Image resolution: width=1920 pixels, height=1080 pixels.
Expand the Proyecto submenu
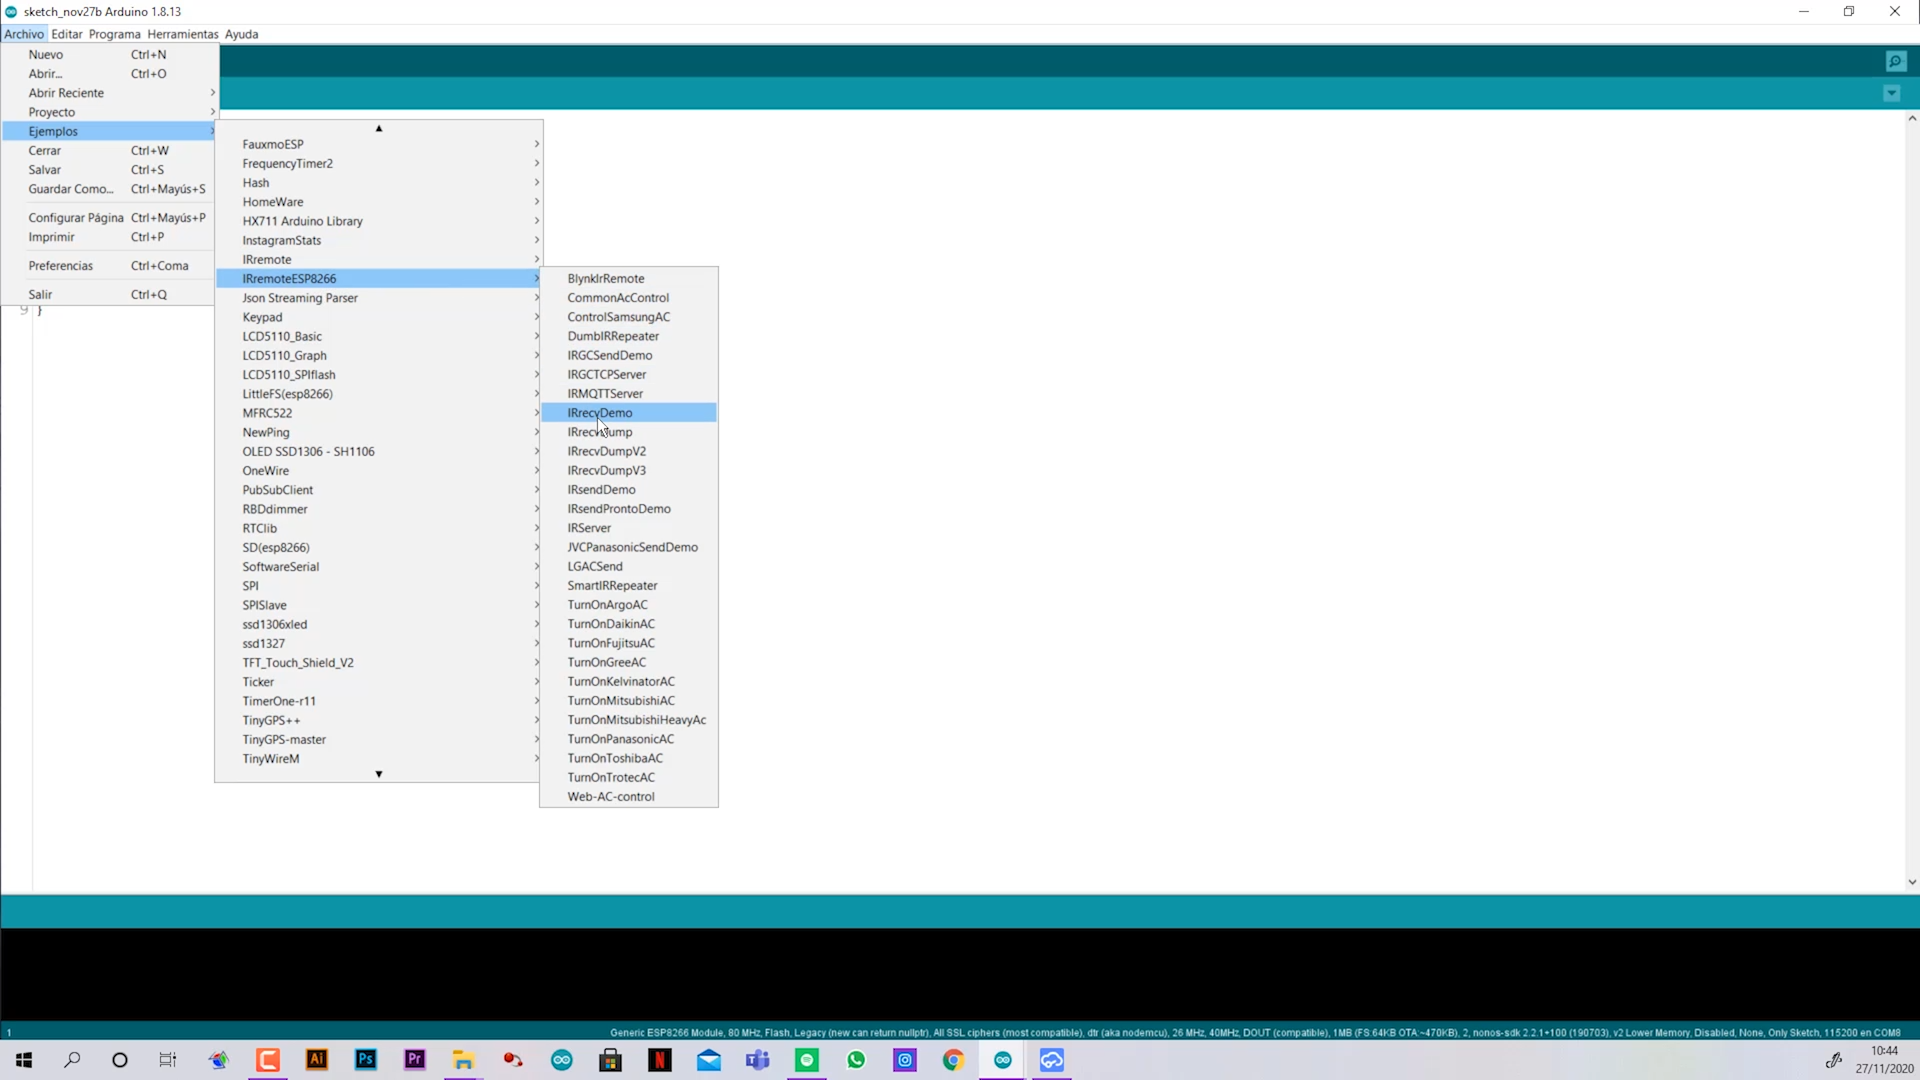point(108,112)
